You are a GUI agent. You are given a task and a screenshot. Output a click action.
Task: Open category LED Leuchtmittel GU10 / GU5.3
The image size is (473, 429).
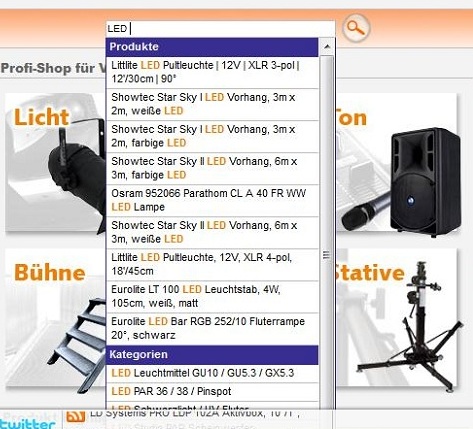pyautogui.click(x=212, y=373)
